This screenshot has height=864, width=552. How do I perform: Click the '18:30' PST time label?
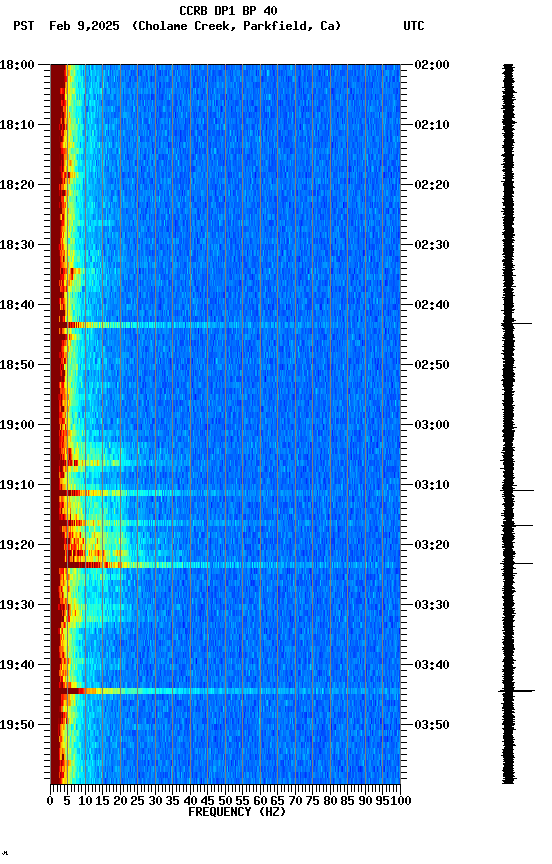pyautogui.click(x=17, y=245)
